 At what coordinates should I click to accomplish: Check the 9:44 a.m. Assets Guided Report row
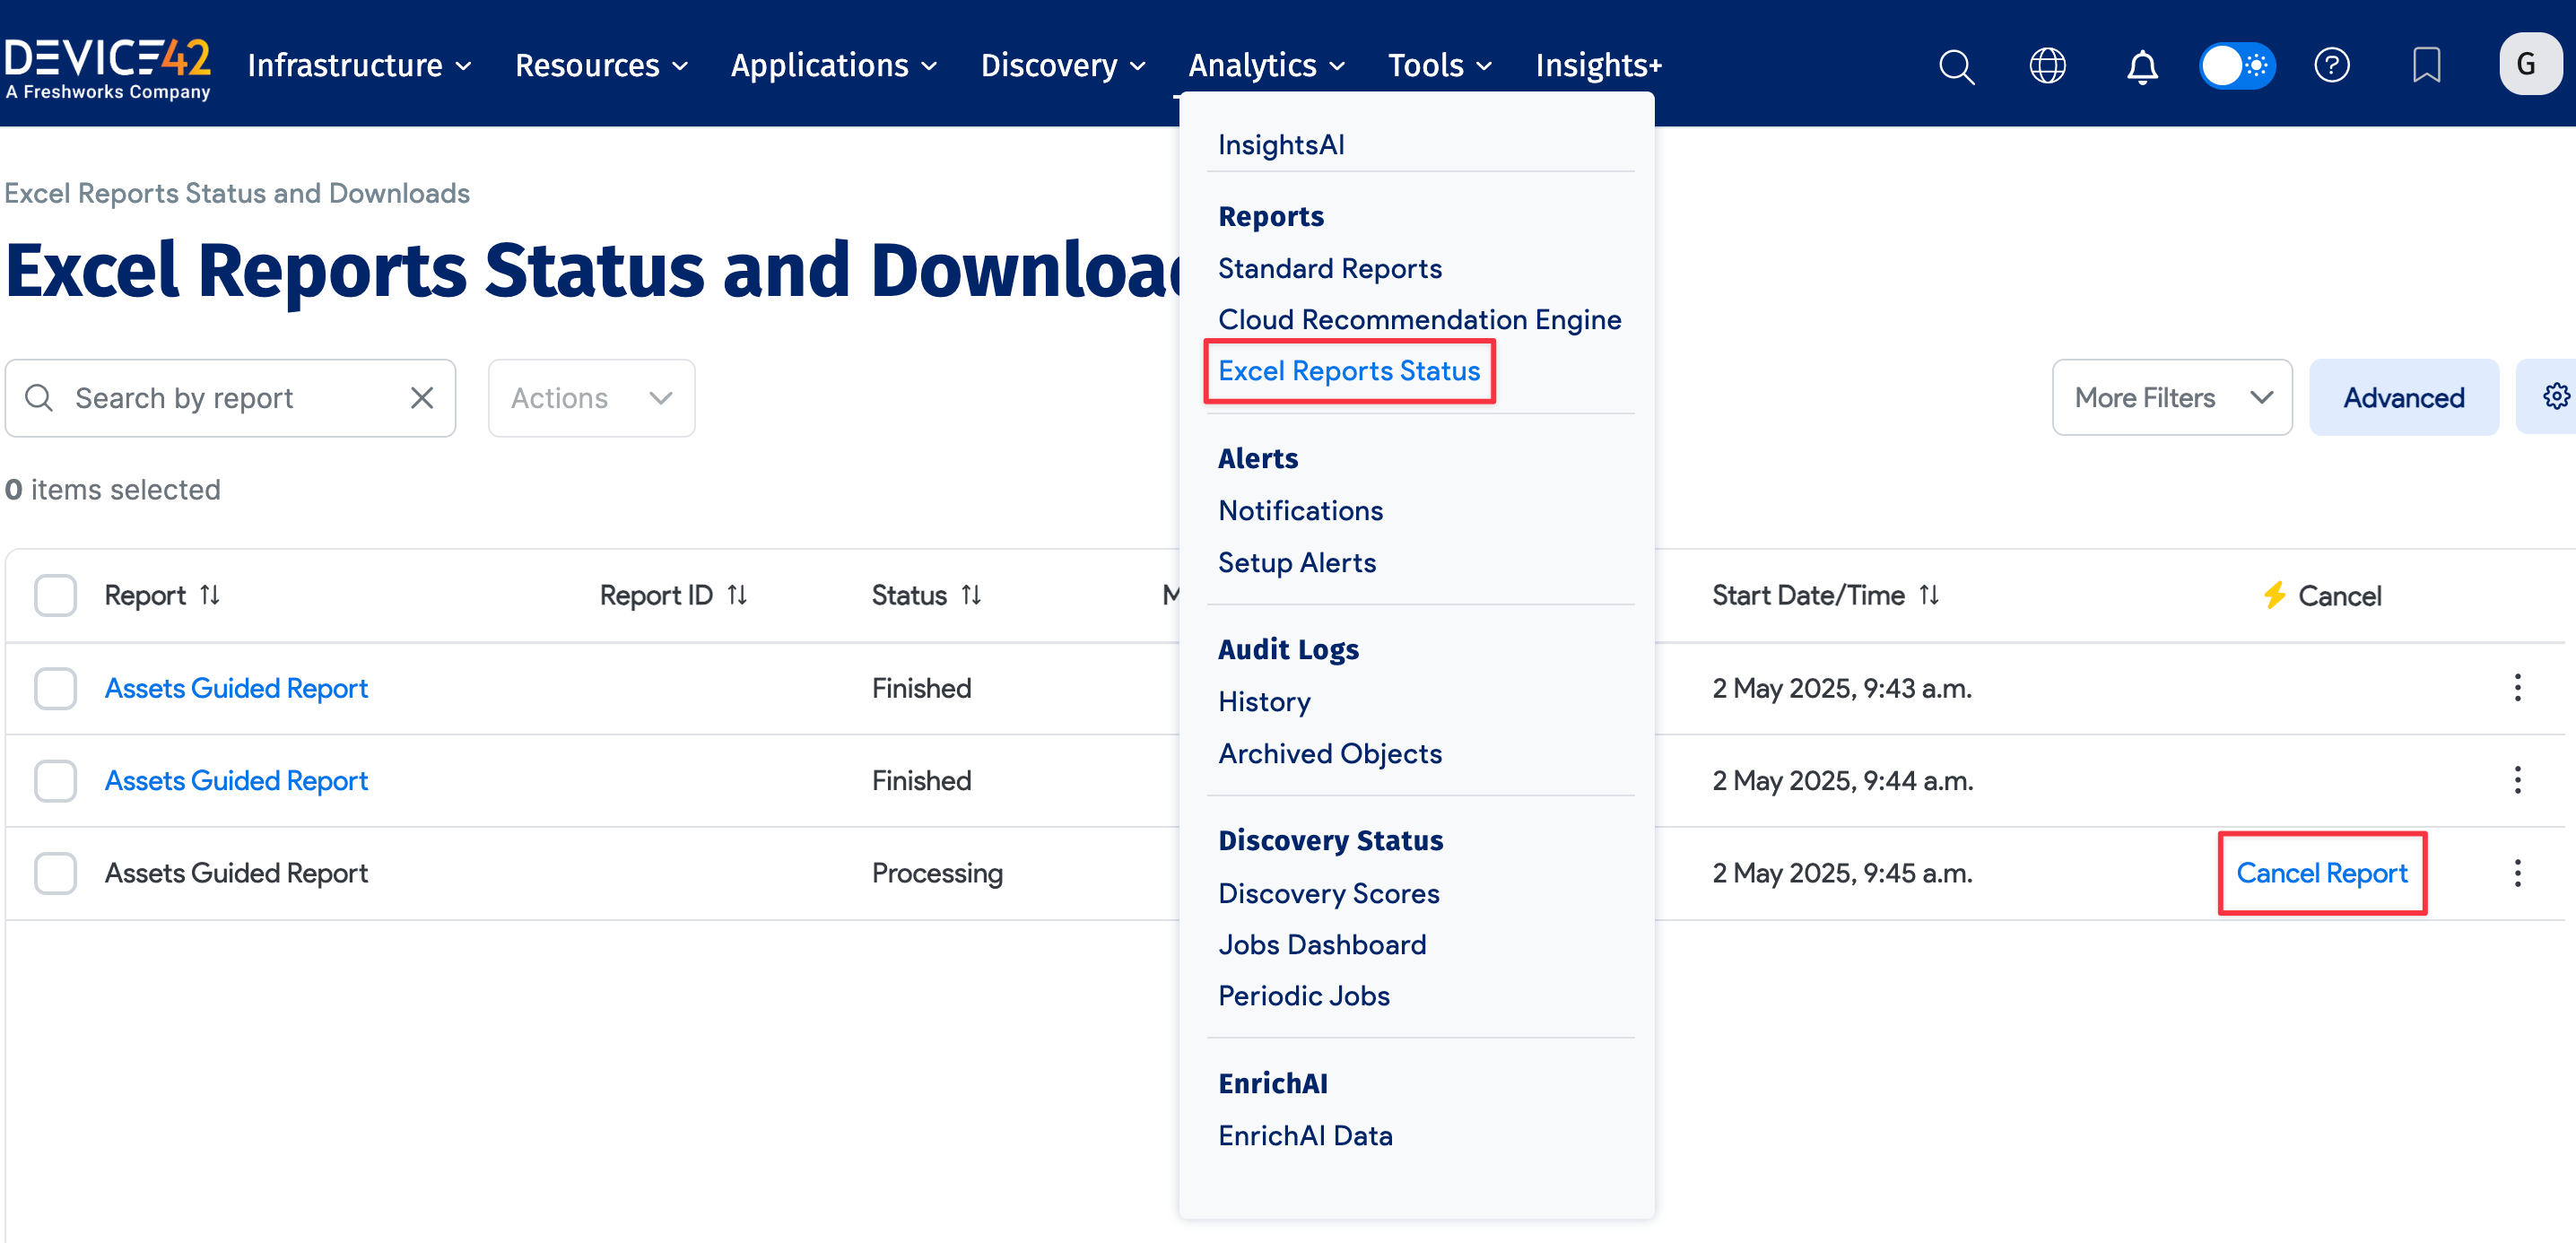(55, 780)
